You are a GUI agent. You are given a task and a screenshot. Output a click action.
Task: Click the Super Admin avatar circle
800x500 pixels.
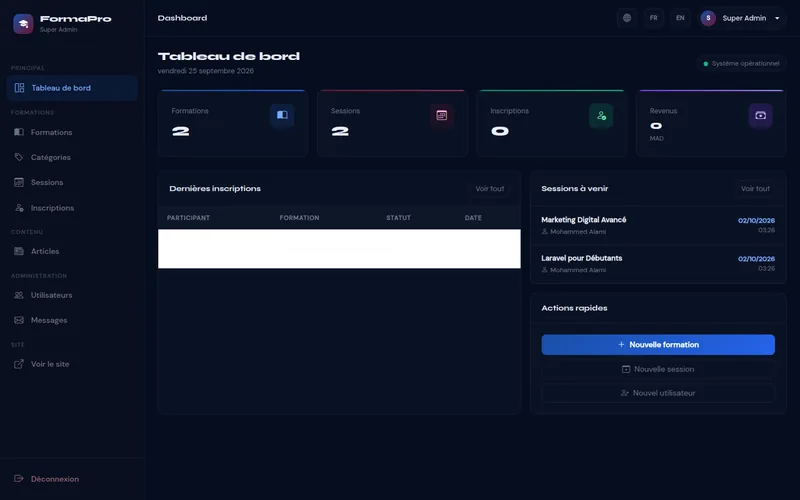tap(708, 18)
